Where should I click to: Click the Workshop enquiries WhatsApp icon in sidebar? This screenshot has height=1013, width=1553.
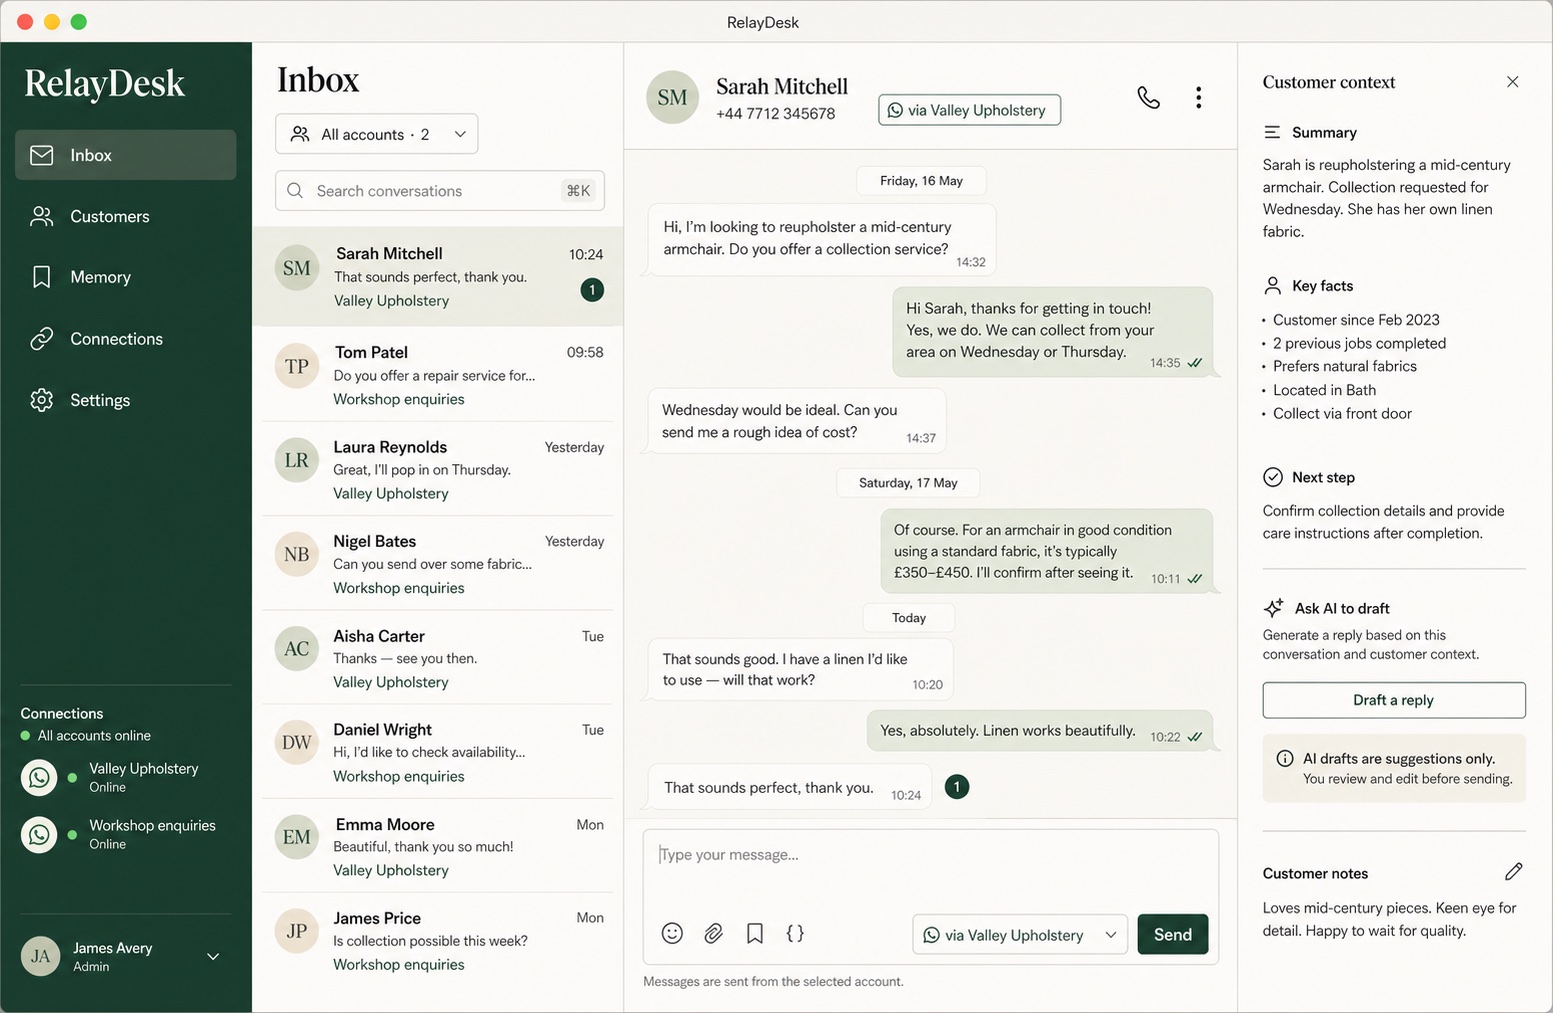(39, 834)
